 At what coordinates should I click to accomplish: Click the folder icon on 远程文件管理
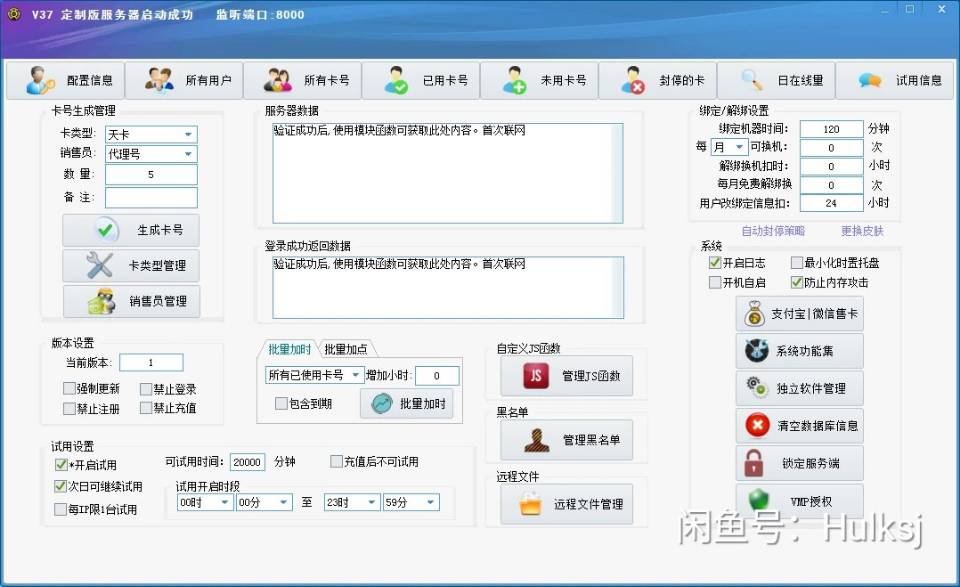pyautogui.click(x=530, y=504)
